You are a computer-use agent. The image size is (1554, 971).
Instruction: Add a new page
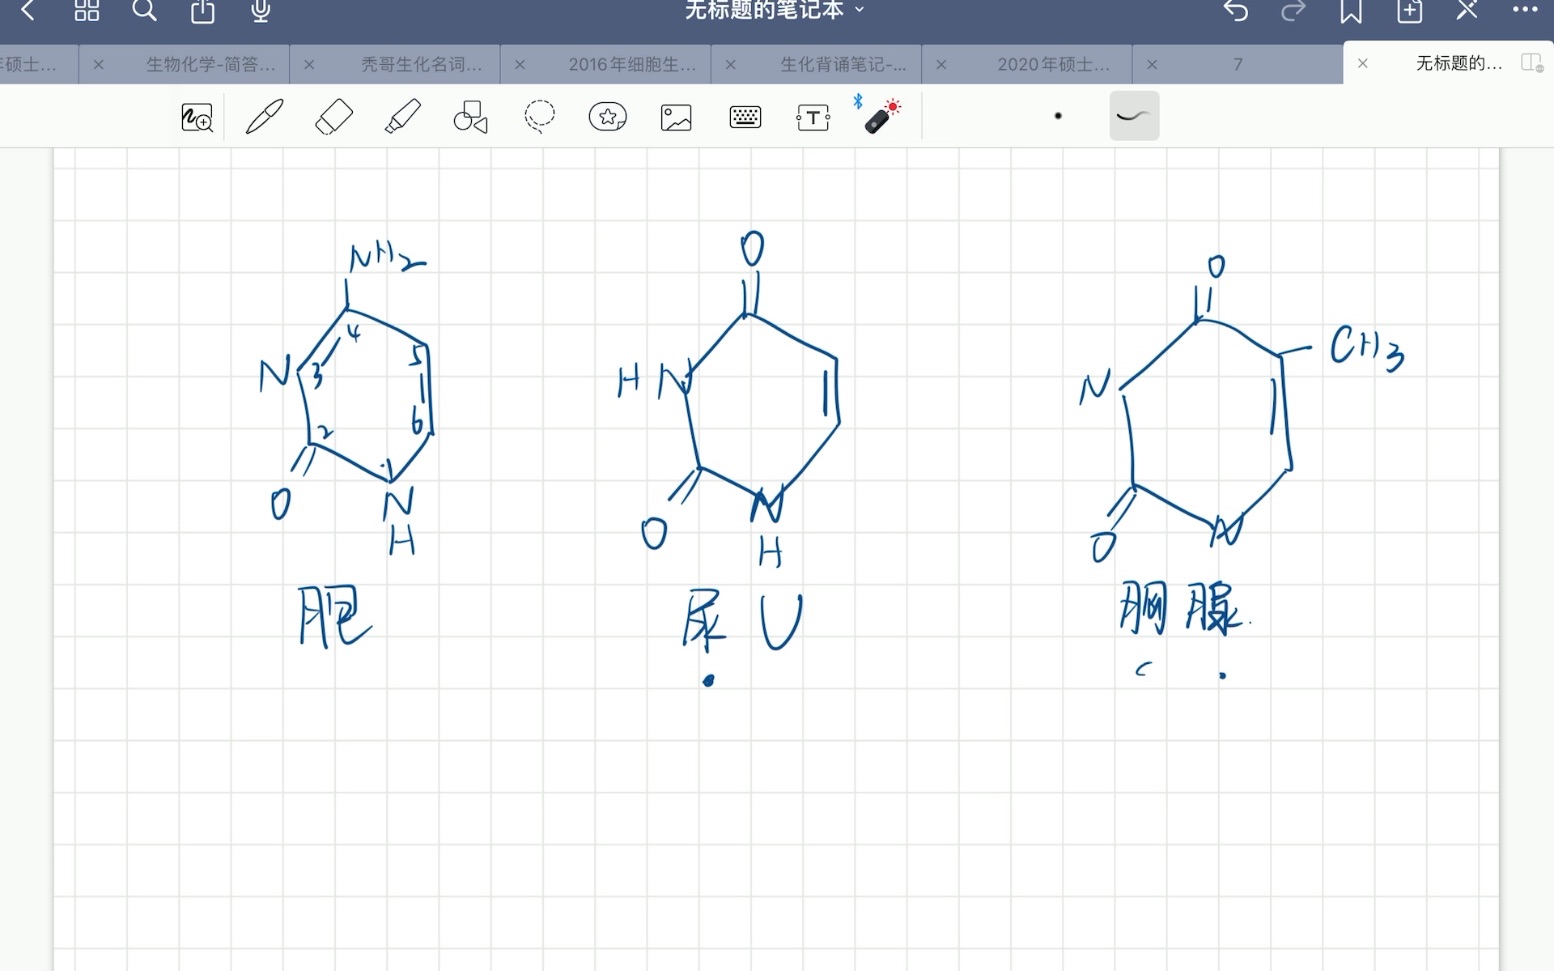pos(1410,11)
